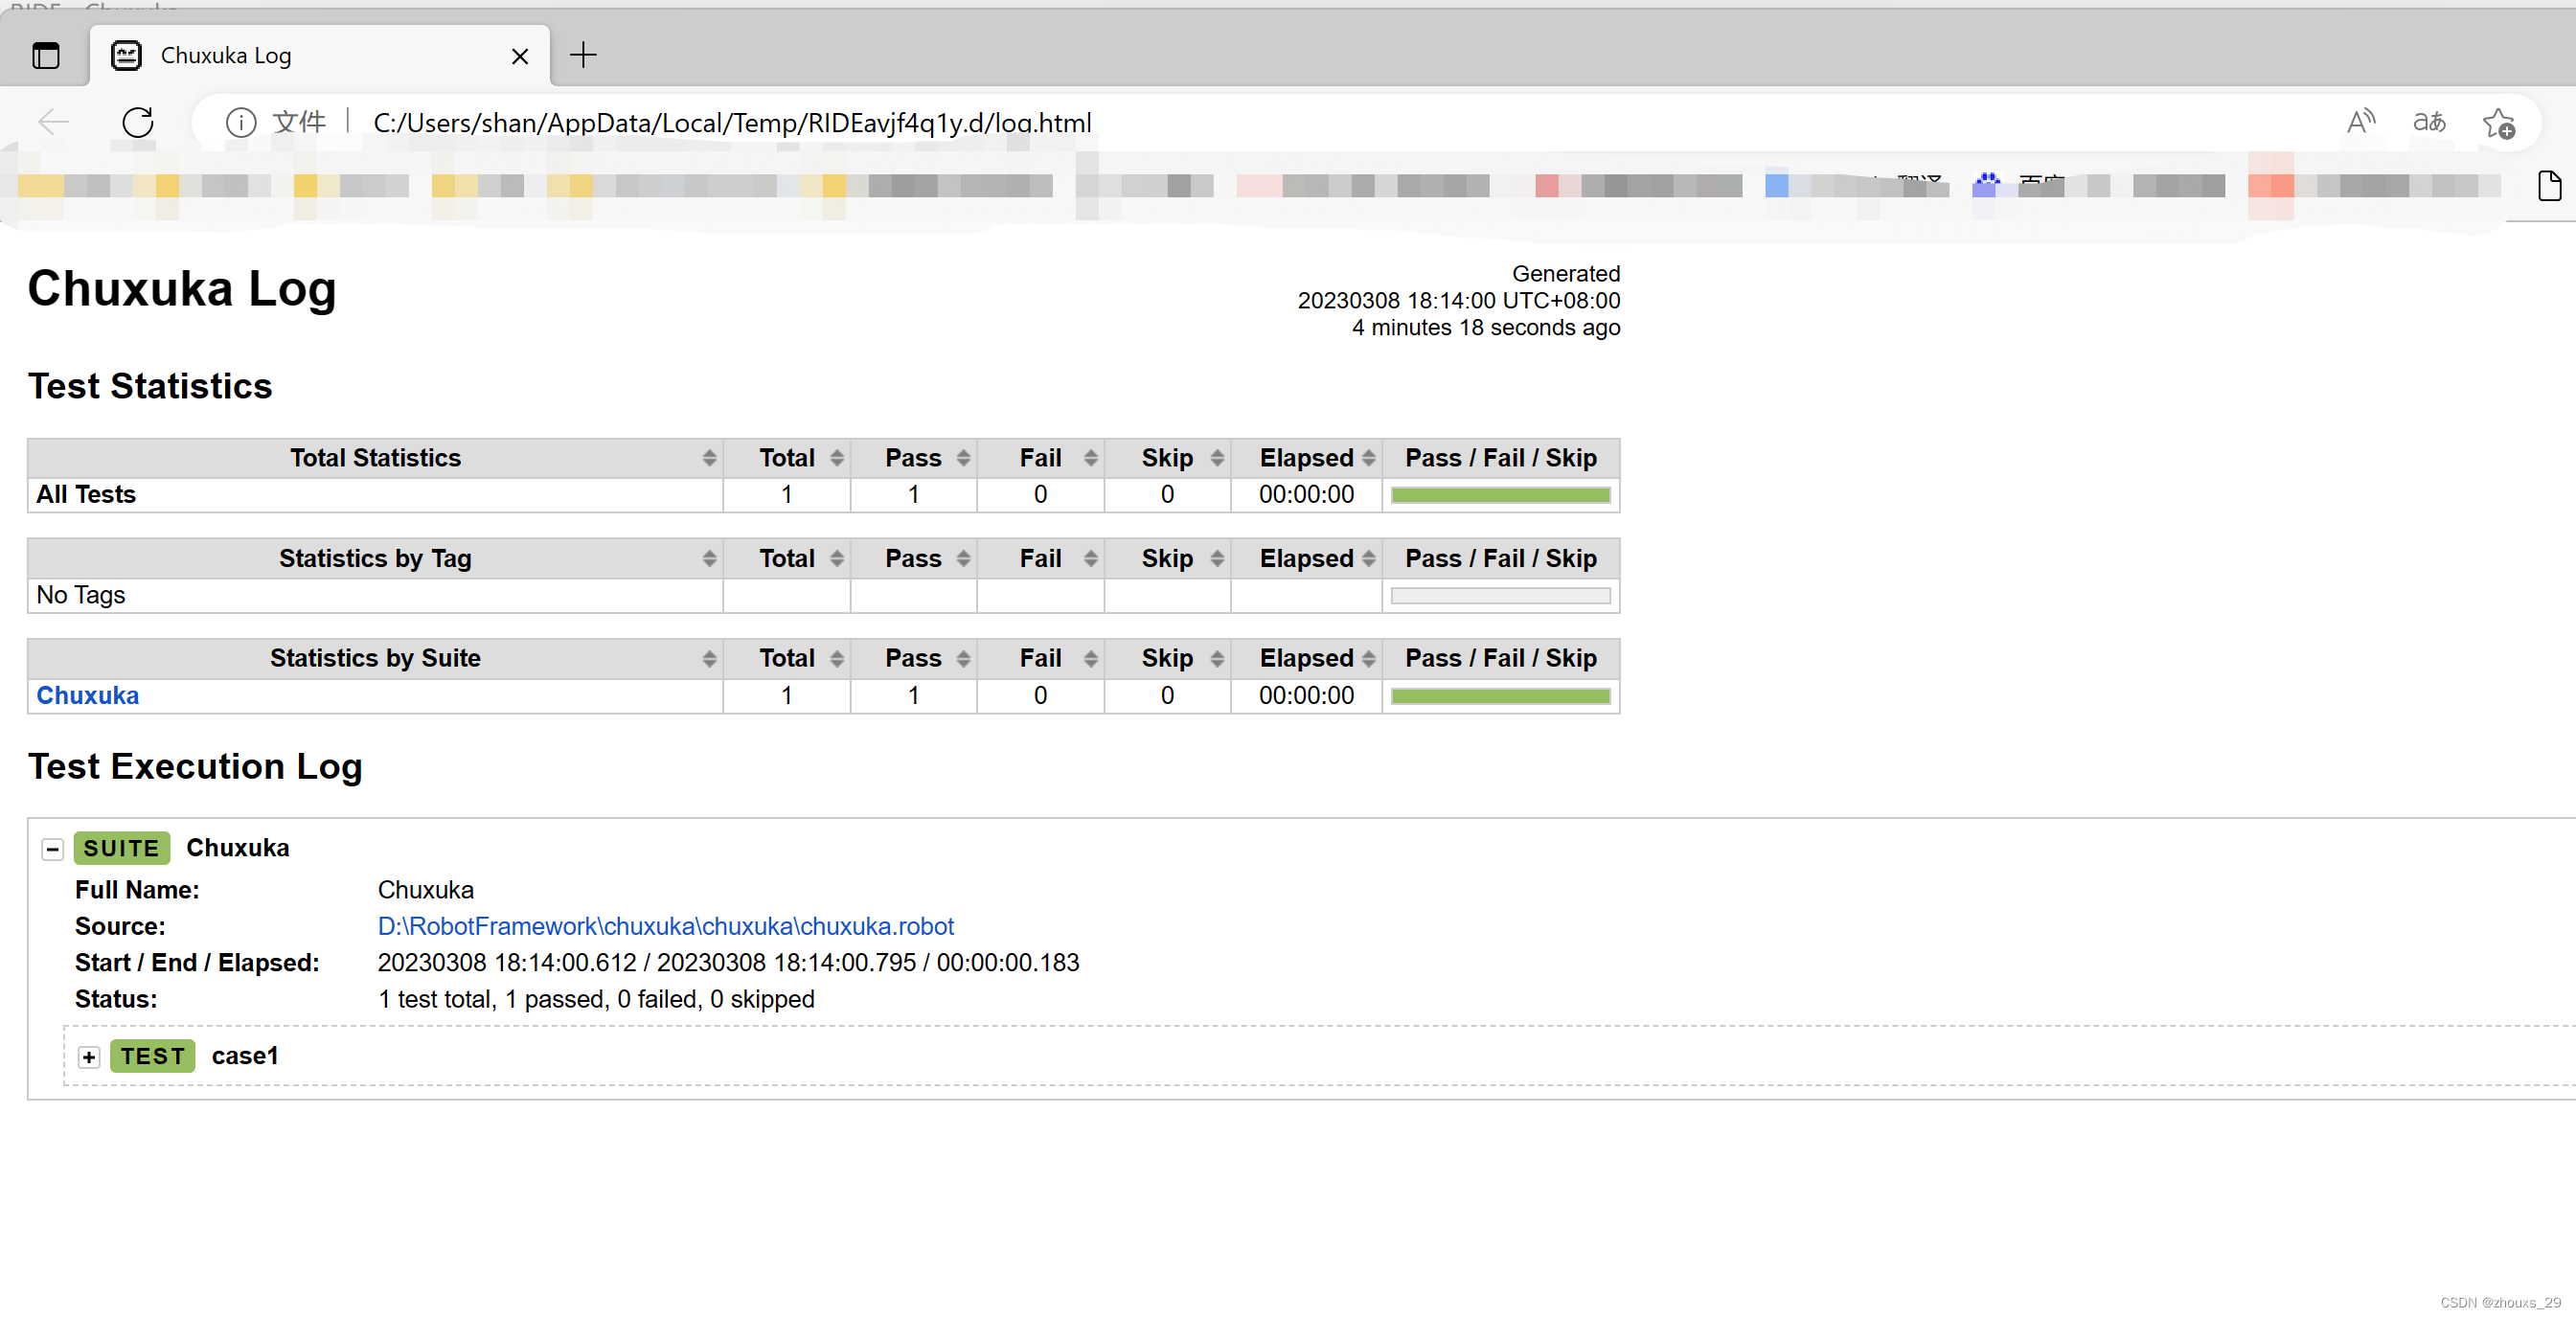Click the file info icon in address bar
Image resolution: width=2576 pixels, height=1318 pixels.
(240, 122)
